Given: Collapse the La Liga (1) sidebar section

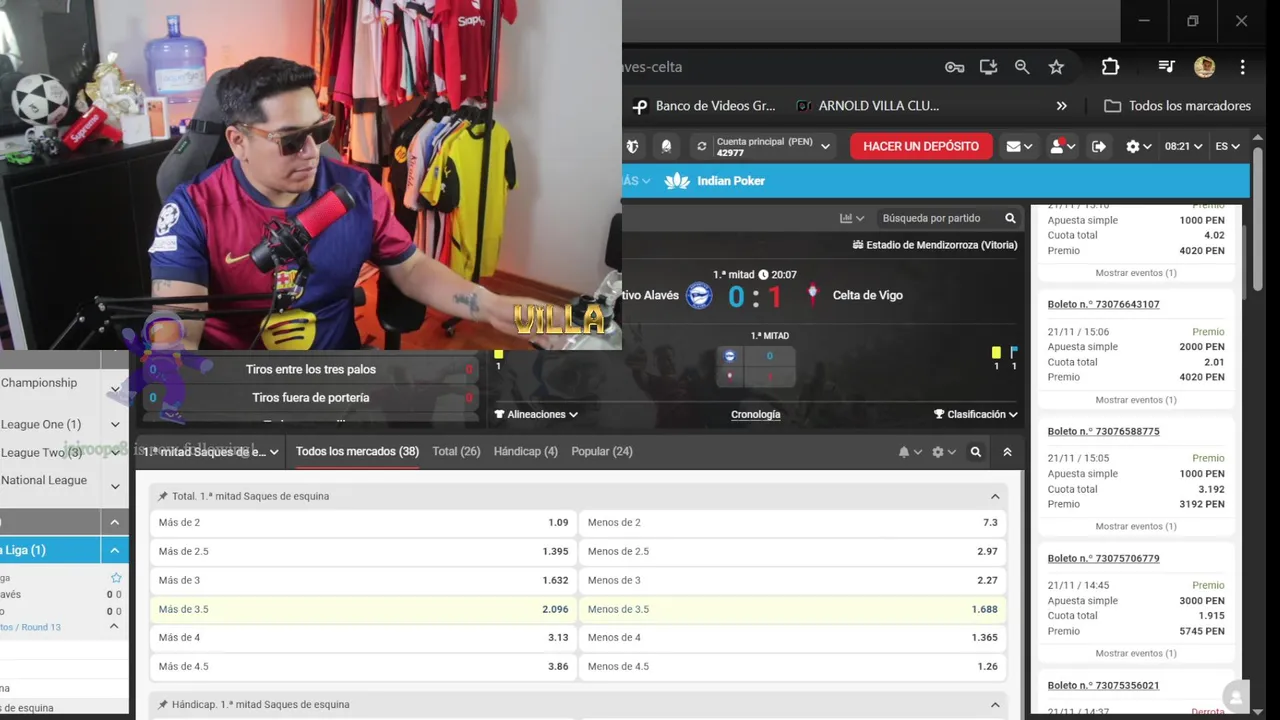Looking at the screenshot, I should coord(114,550).
